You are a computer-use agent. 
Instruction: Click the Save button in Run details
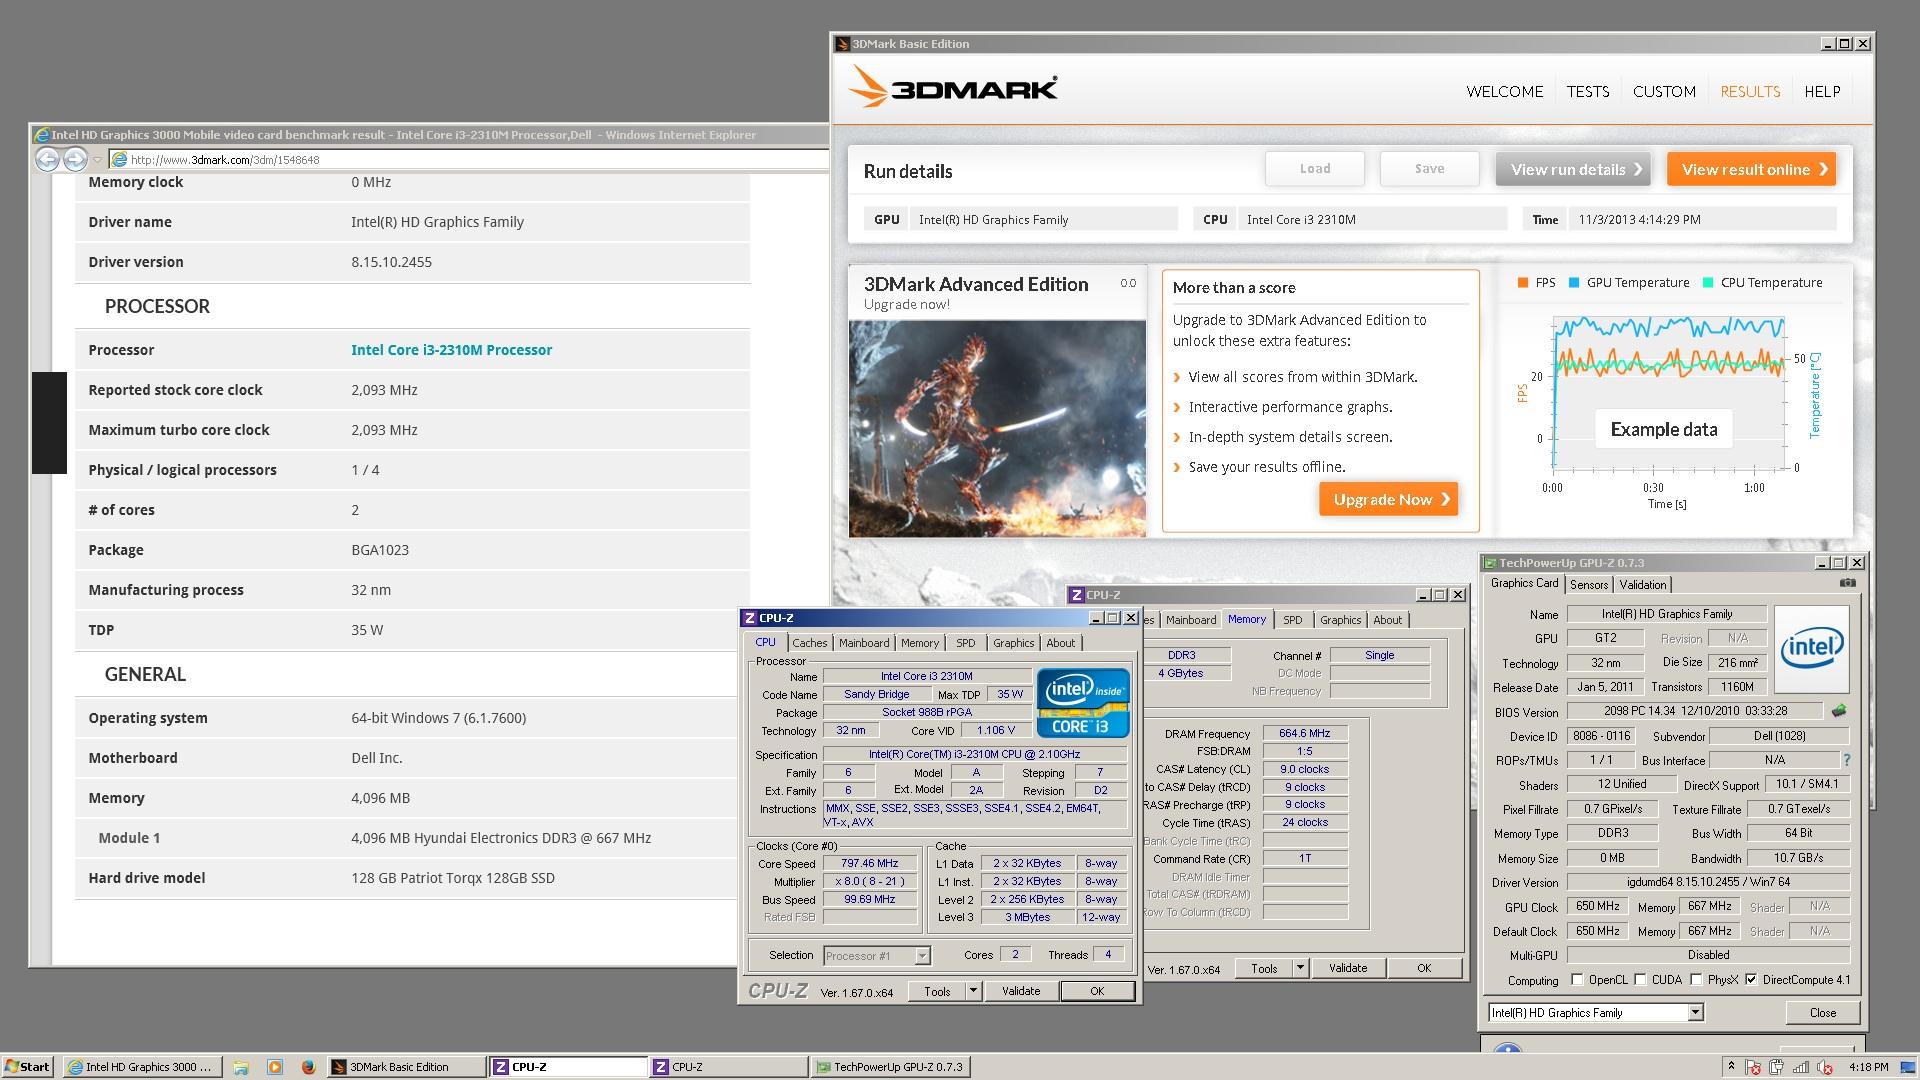pyautogui.click(x=1429, y=169)
